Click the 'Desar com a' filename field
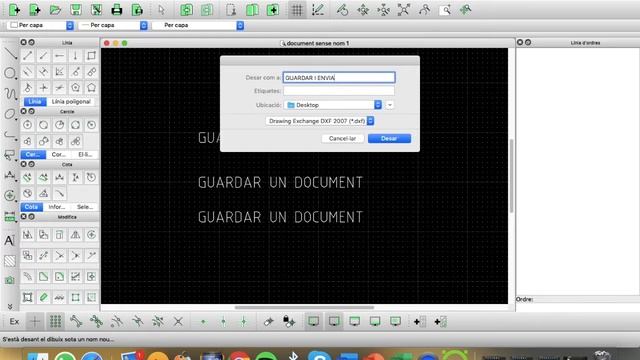Screen dimensions: 640x360 (x=339, y=78)
